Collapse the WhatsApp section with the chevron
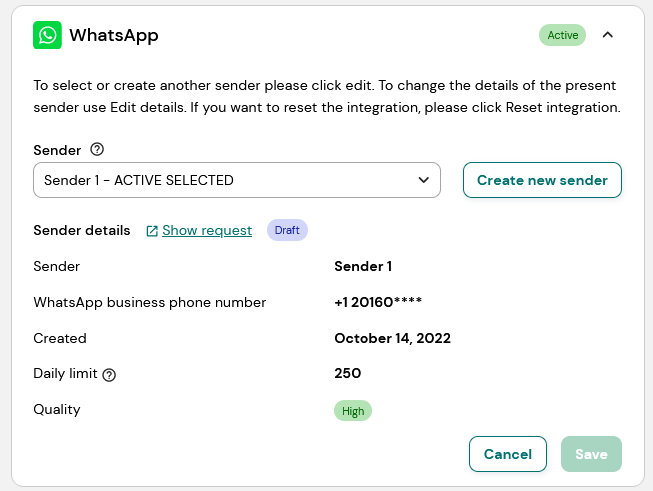The height and width of the screenshot is (491, 653). (608, 35)
